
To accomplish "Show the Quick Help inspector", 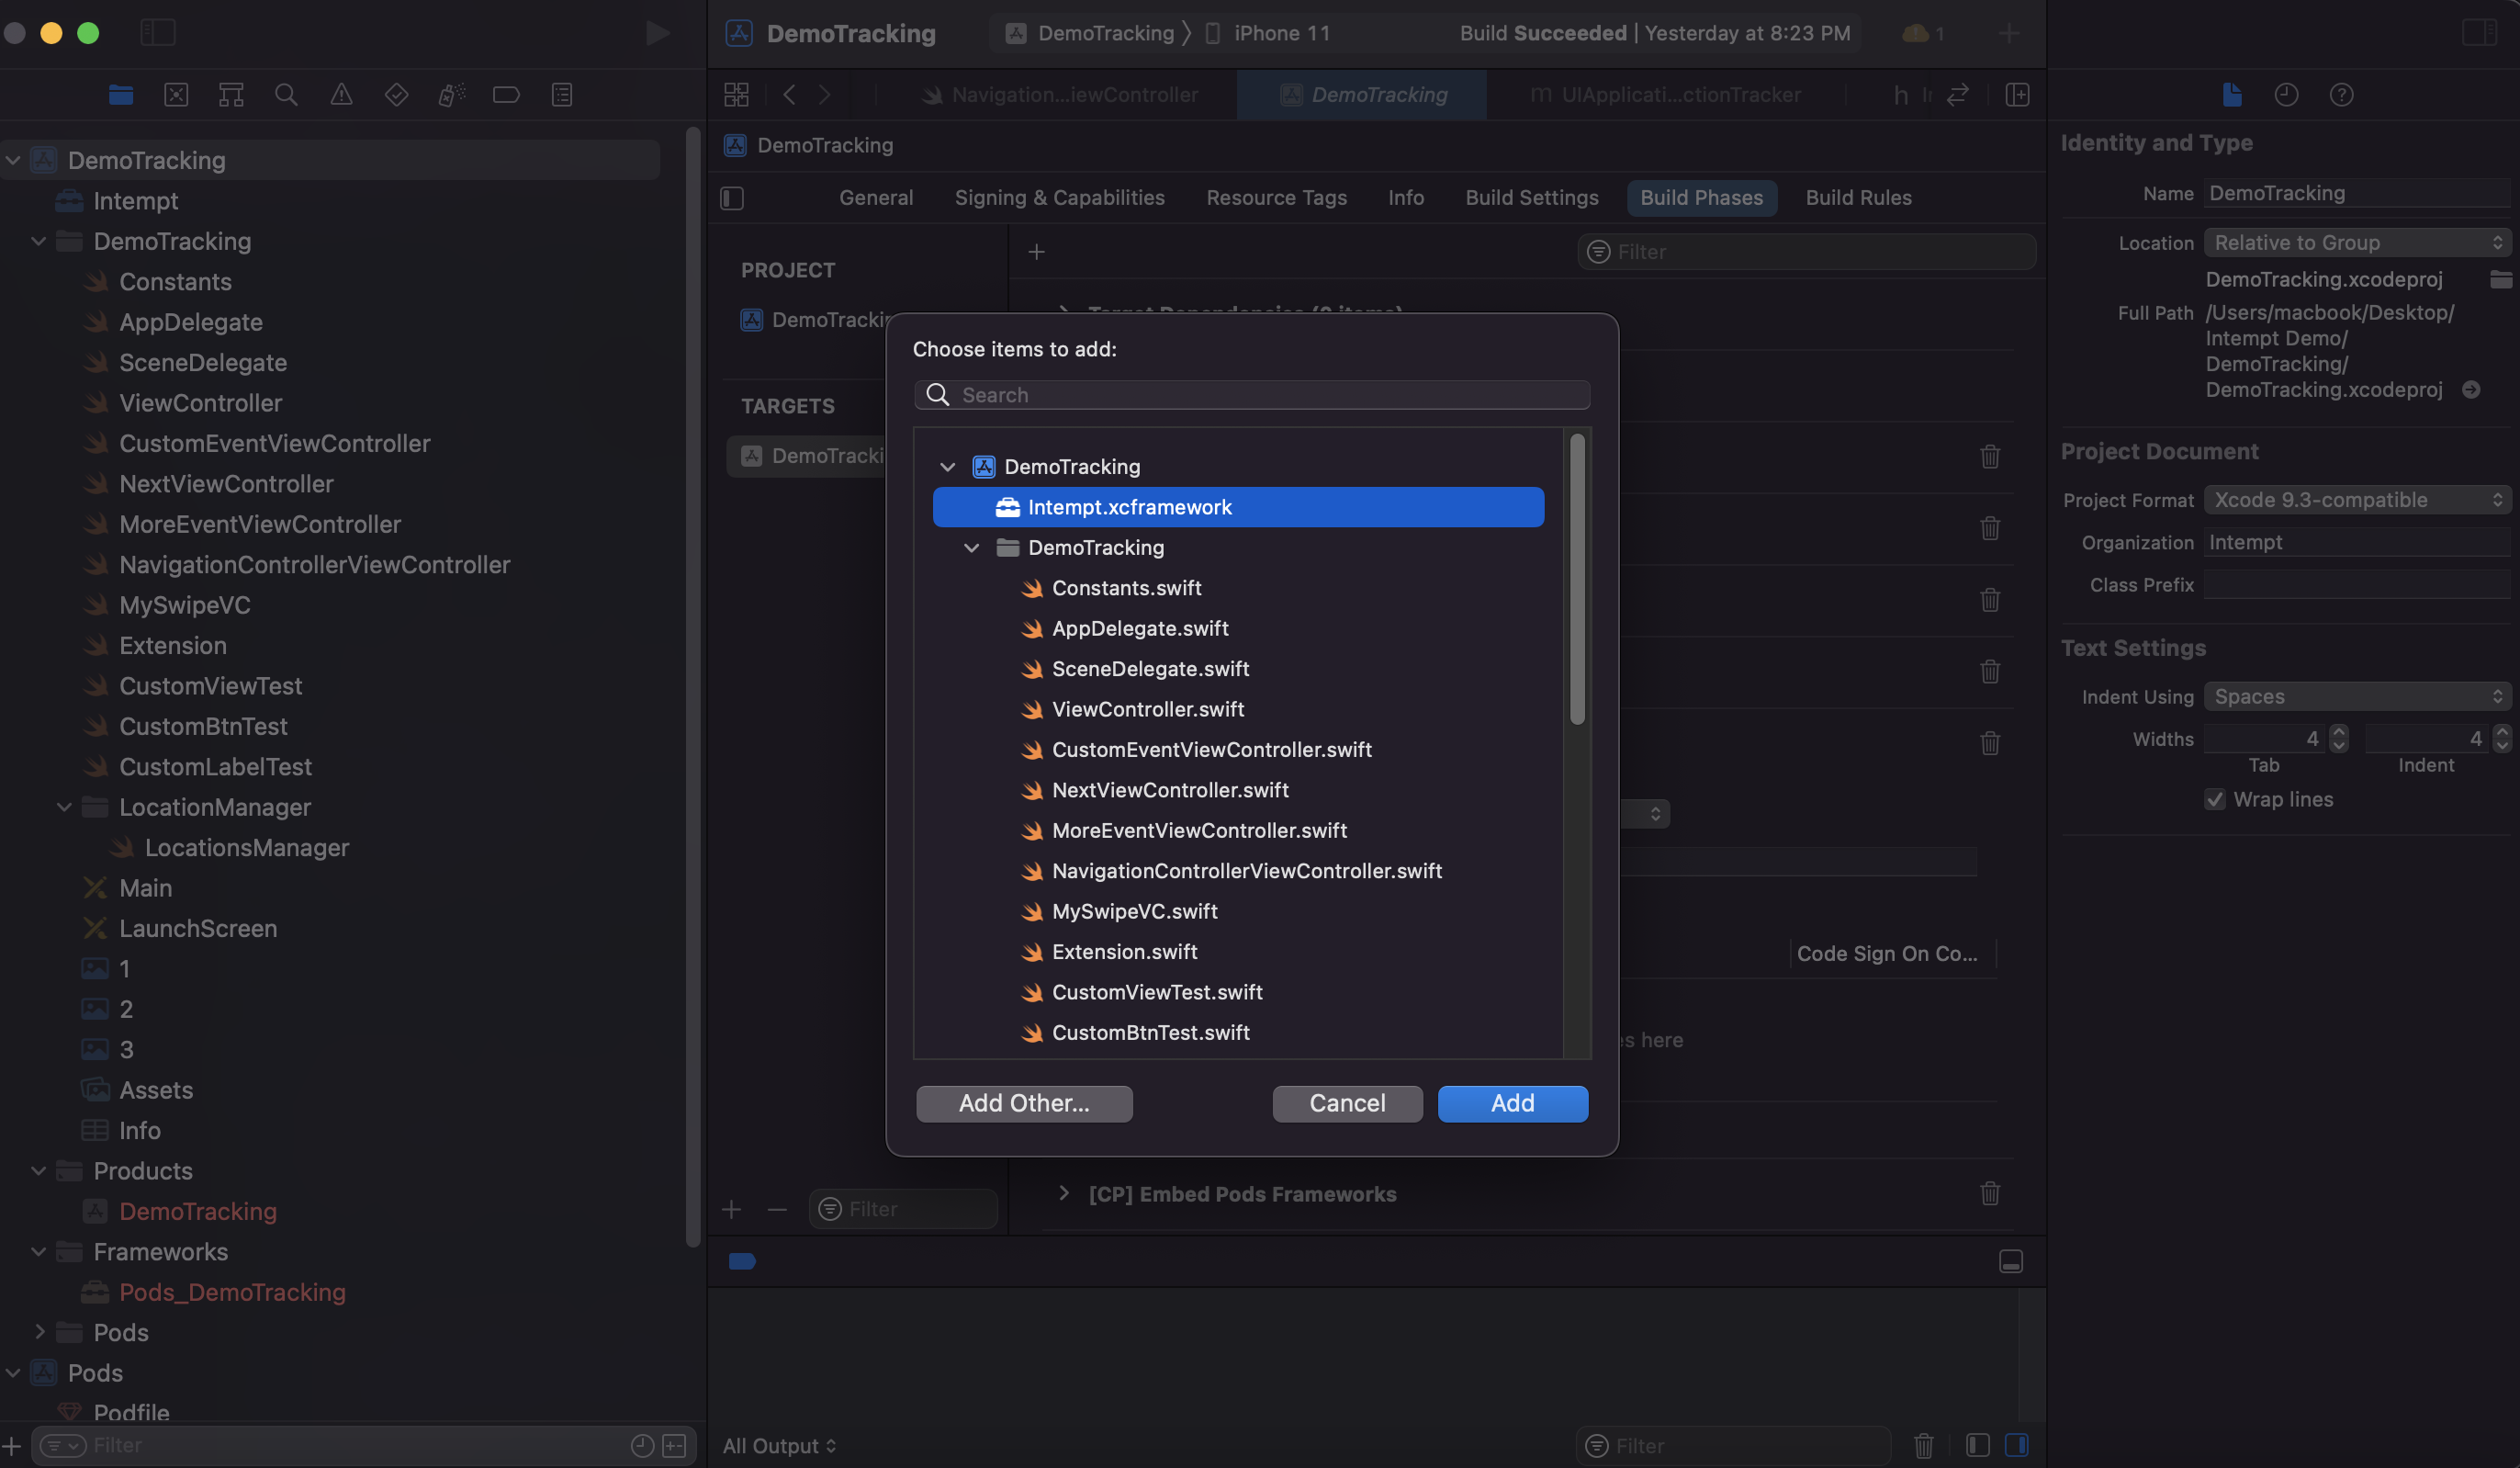I will tap(2341, 95).
